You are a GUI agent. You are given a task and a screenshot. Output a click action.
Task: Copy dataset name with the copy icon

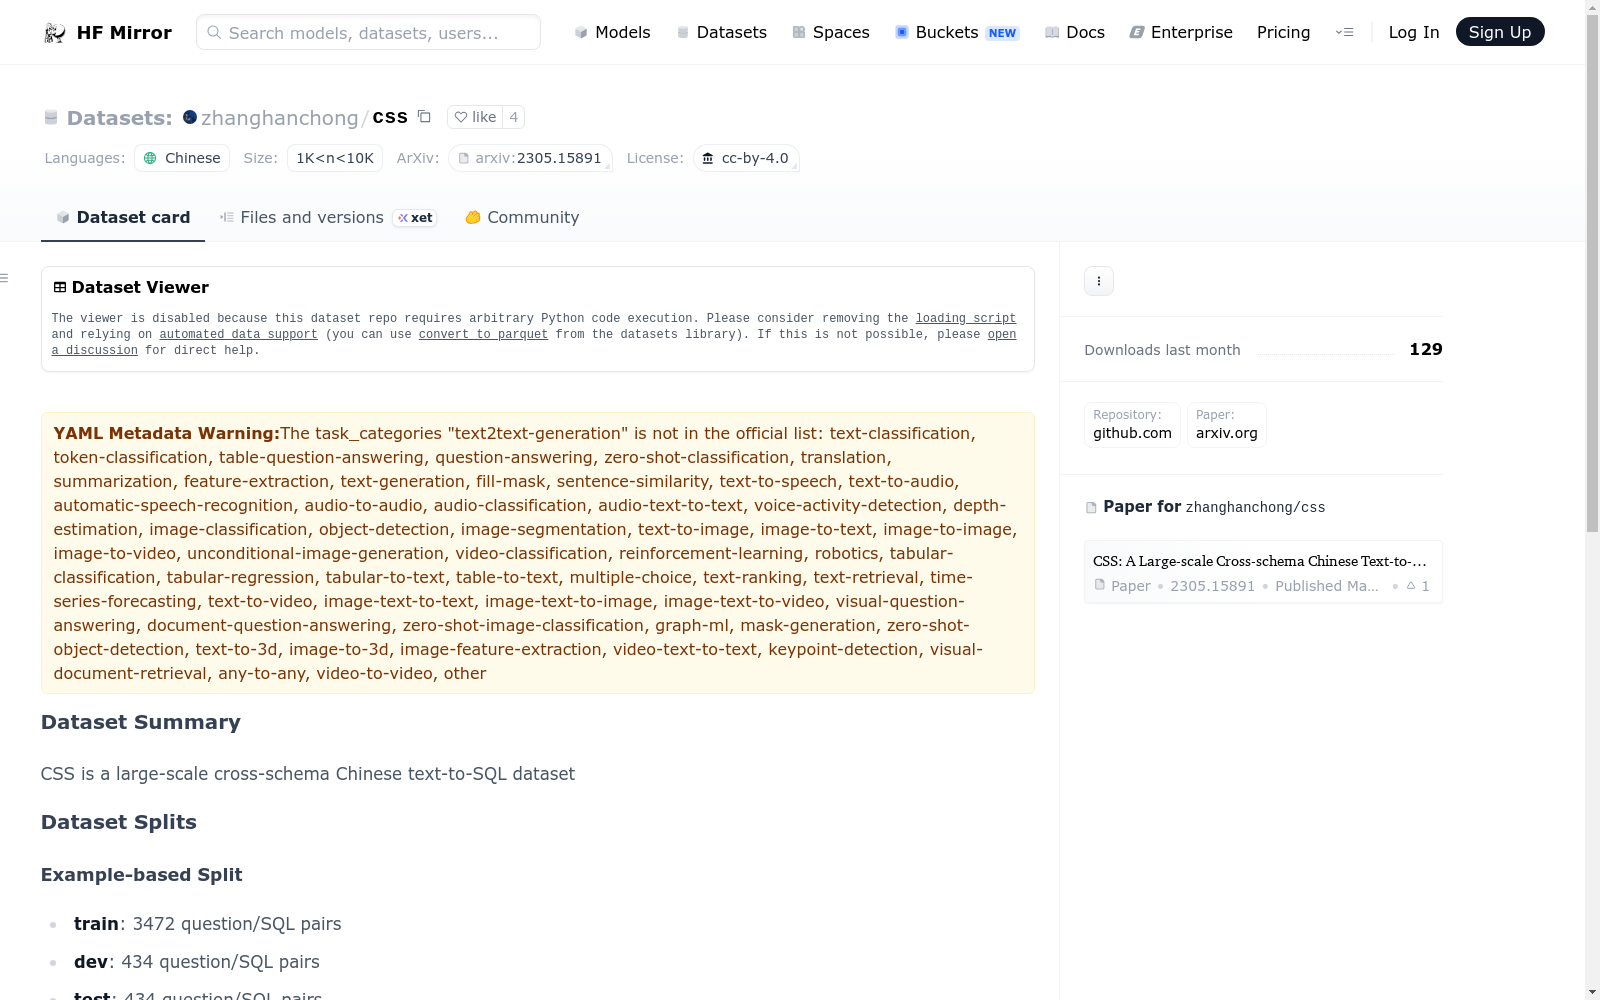[424, 116]
